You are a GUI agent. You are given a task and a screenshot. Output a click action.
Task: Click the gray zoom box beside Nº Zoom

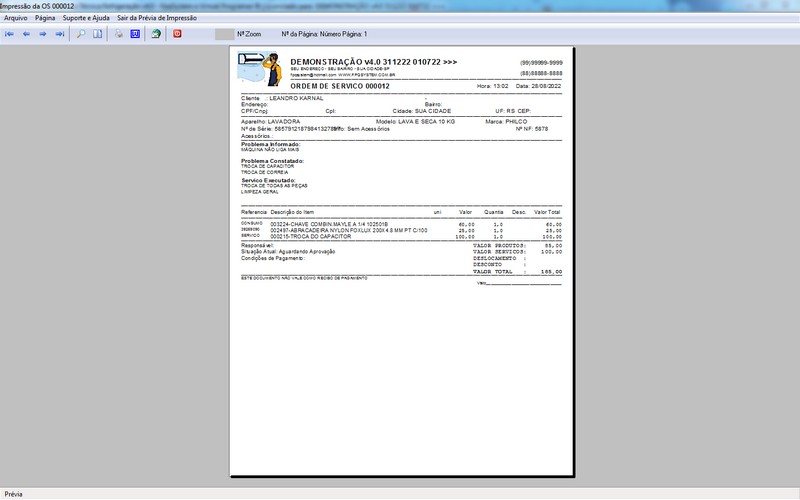coord(224,34)
